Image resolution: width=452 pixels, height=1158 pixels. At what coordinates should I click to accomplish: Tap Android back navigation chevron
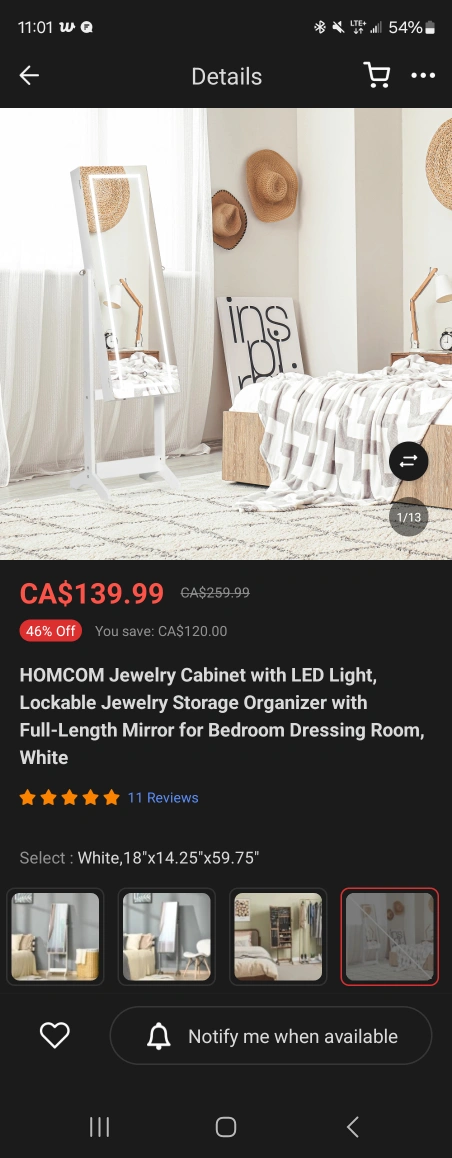(353, 1126)
